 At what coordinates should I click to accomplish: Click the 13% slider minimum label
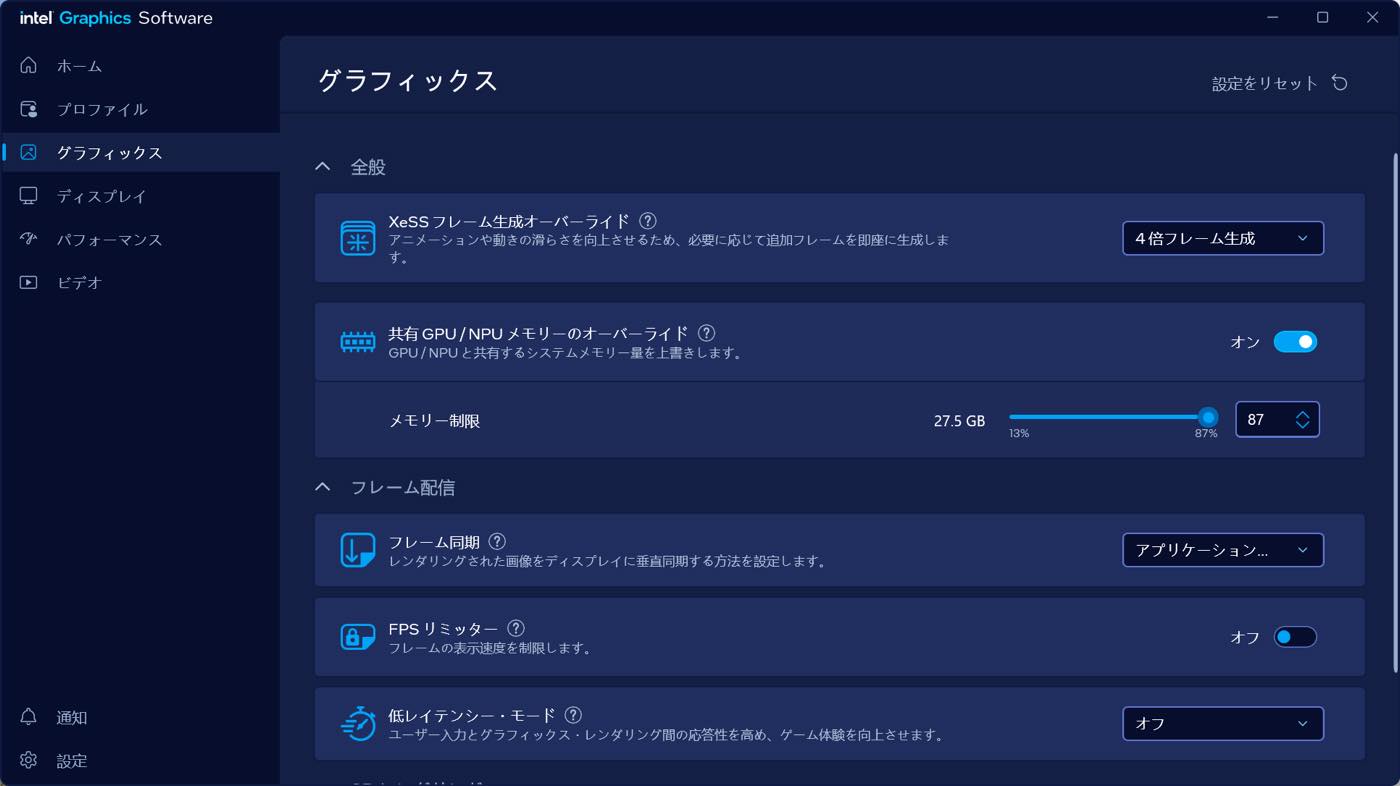pyautogui.click(x=1019, y=434)
